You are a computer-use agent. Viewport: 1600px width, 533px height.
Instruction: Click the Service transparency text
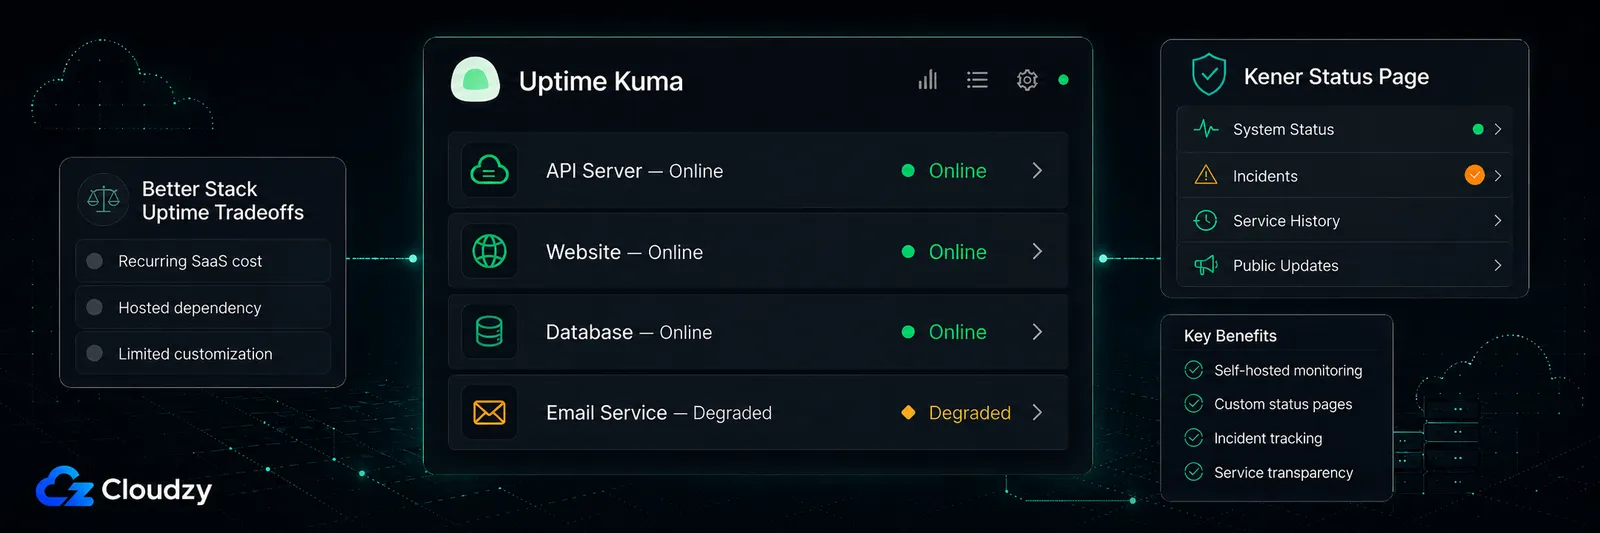tap(1283, 472)
